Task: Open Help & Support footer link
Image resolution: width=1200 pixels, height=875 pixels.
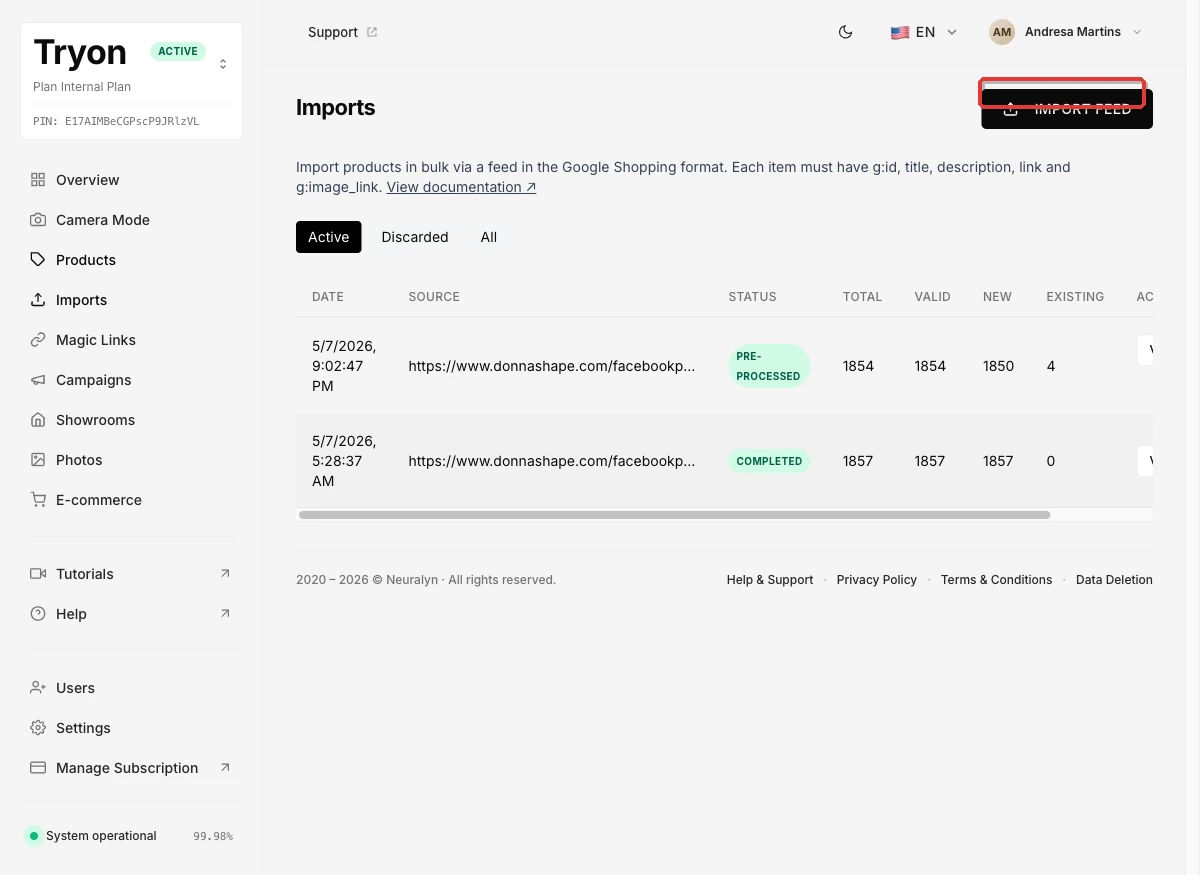Action: [770, 580]
